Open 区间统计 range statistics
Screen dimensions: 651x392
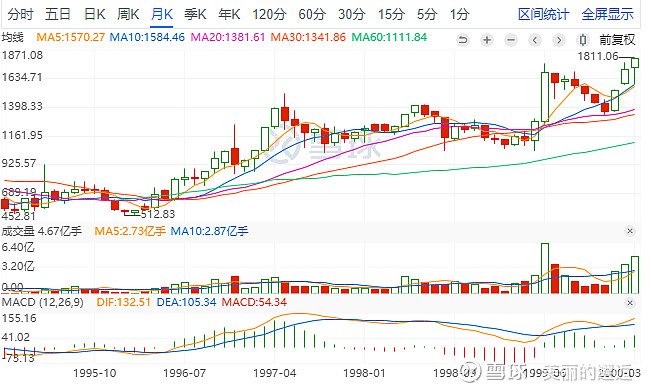coord(543,15)
